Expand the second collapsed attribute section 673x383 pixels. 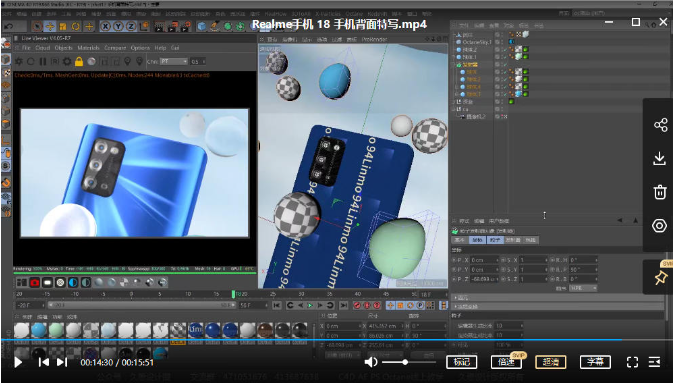(455, 306)
